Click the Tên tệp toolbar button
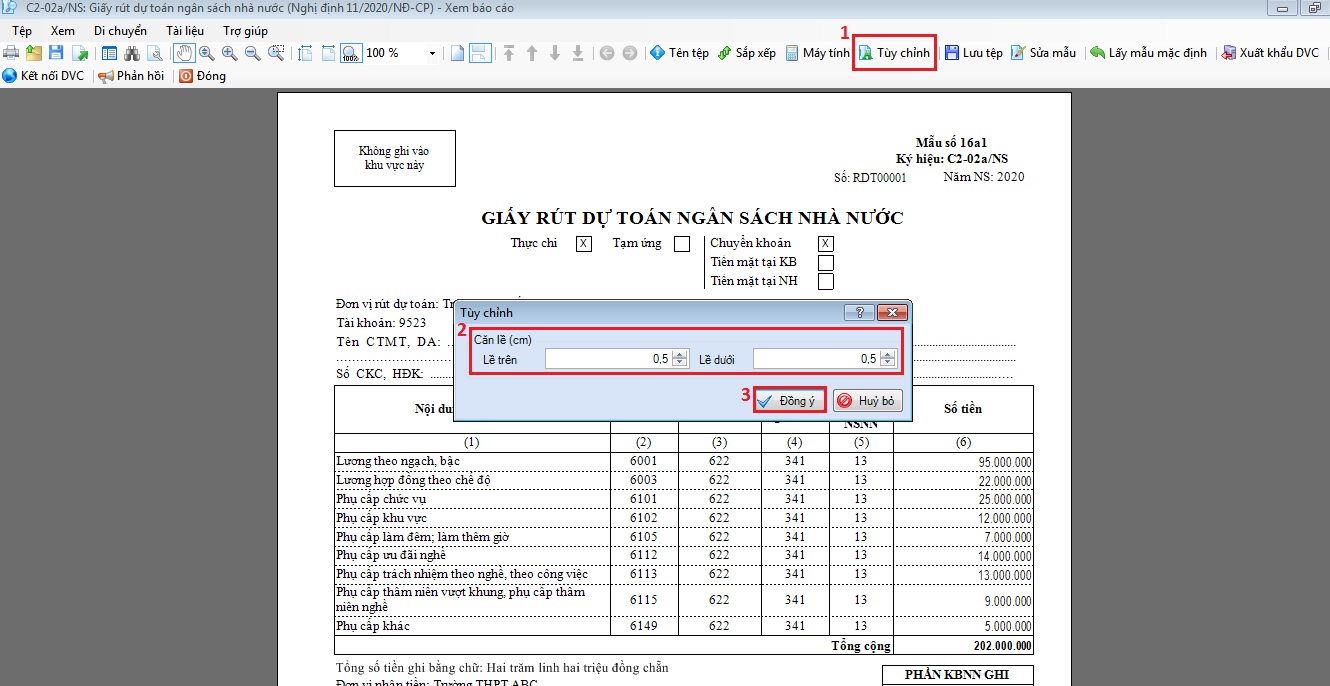1330x686 pixels. click(x=679, y=53)
